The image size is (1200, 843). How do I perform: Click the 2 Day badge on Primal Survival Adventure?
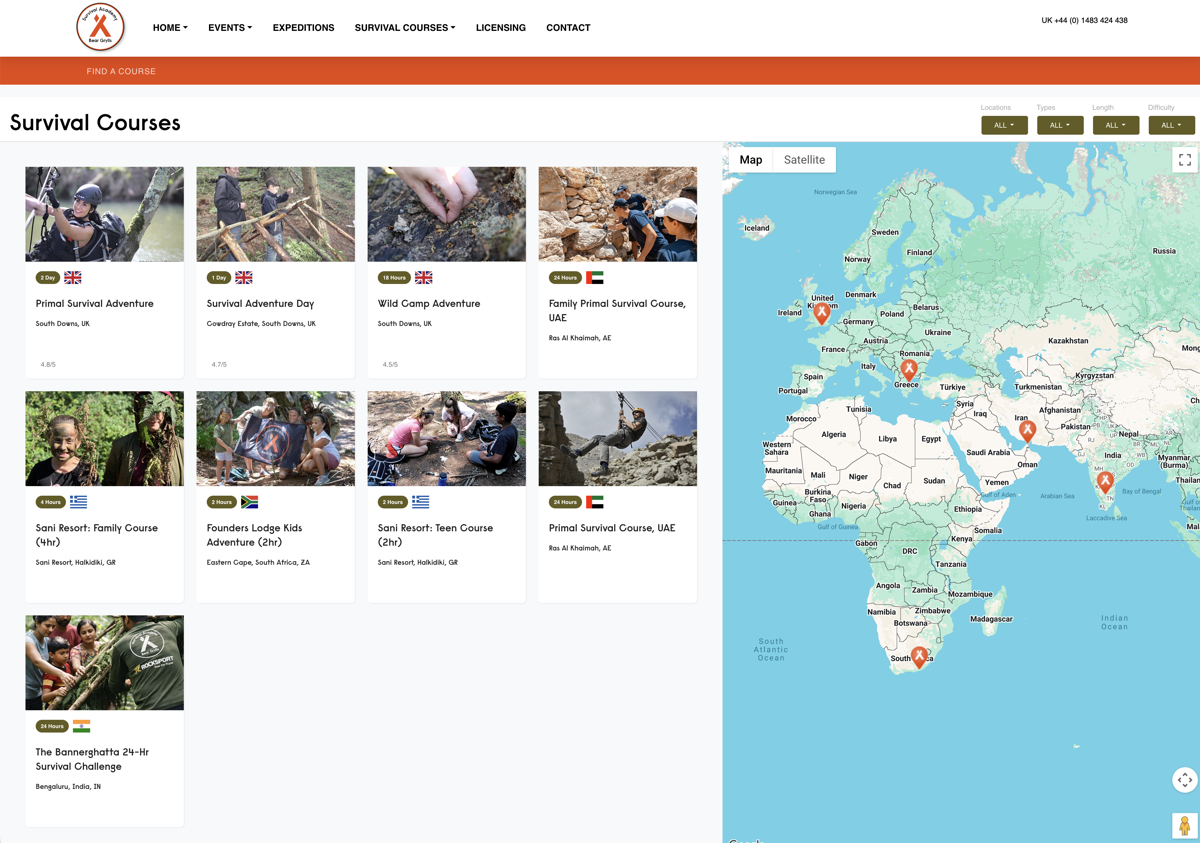point(48,278)
